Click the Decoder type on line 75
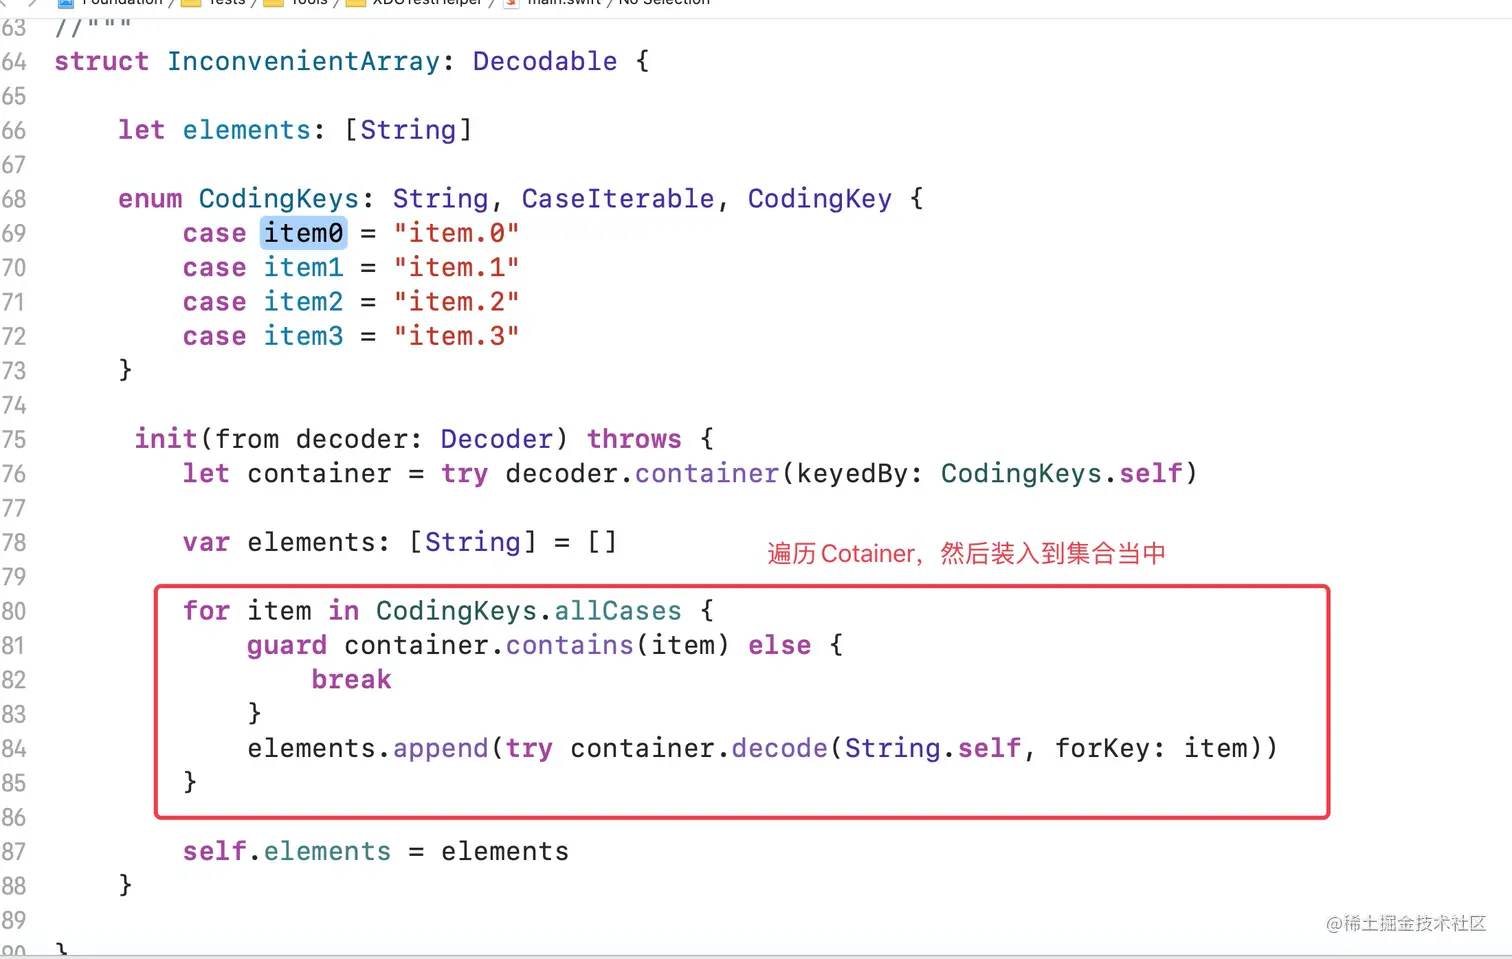Viewport: 1512px width, 959px height. pos(497,439)
